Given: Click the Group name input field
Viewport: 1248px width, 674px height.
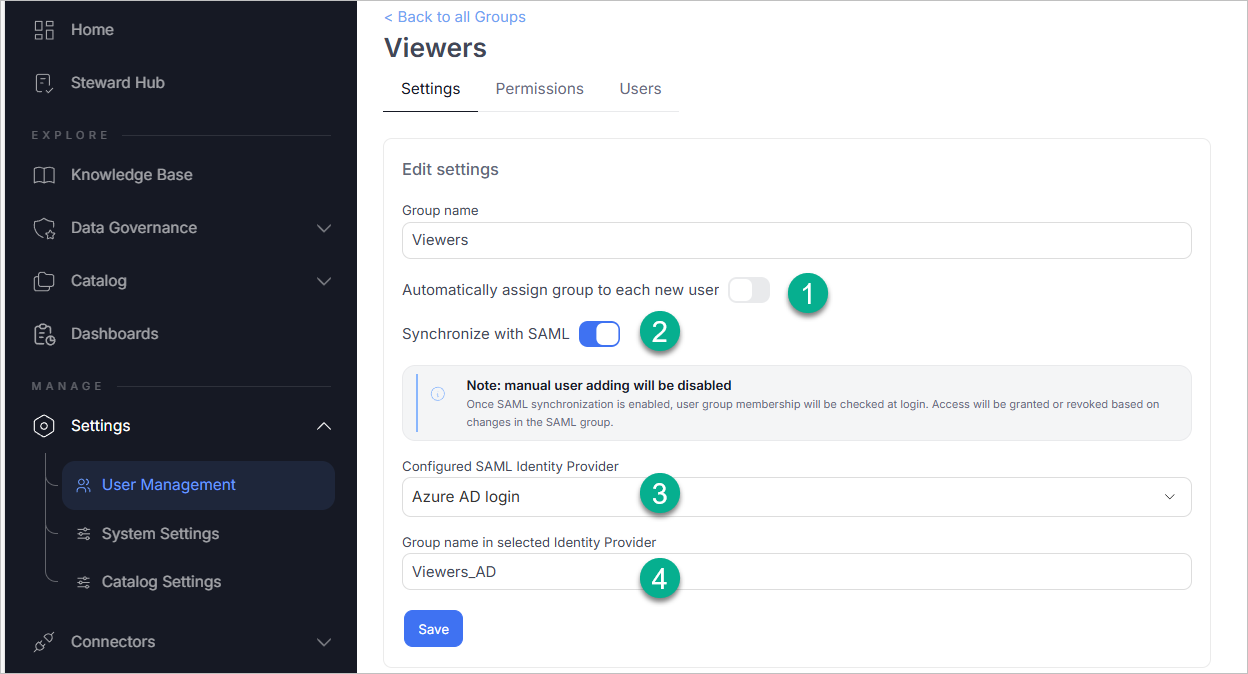Looking at the screenshot, I should 796,240.
